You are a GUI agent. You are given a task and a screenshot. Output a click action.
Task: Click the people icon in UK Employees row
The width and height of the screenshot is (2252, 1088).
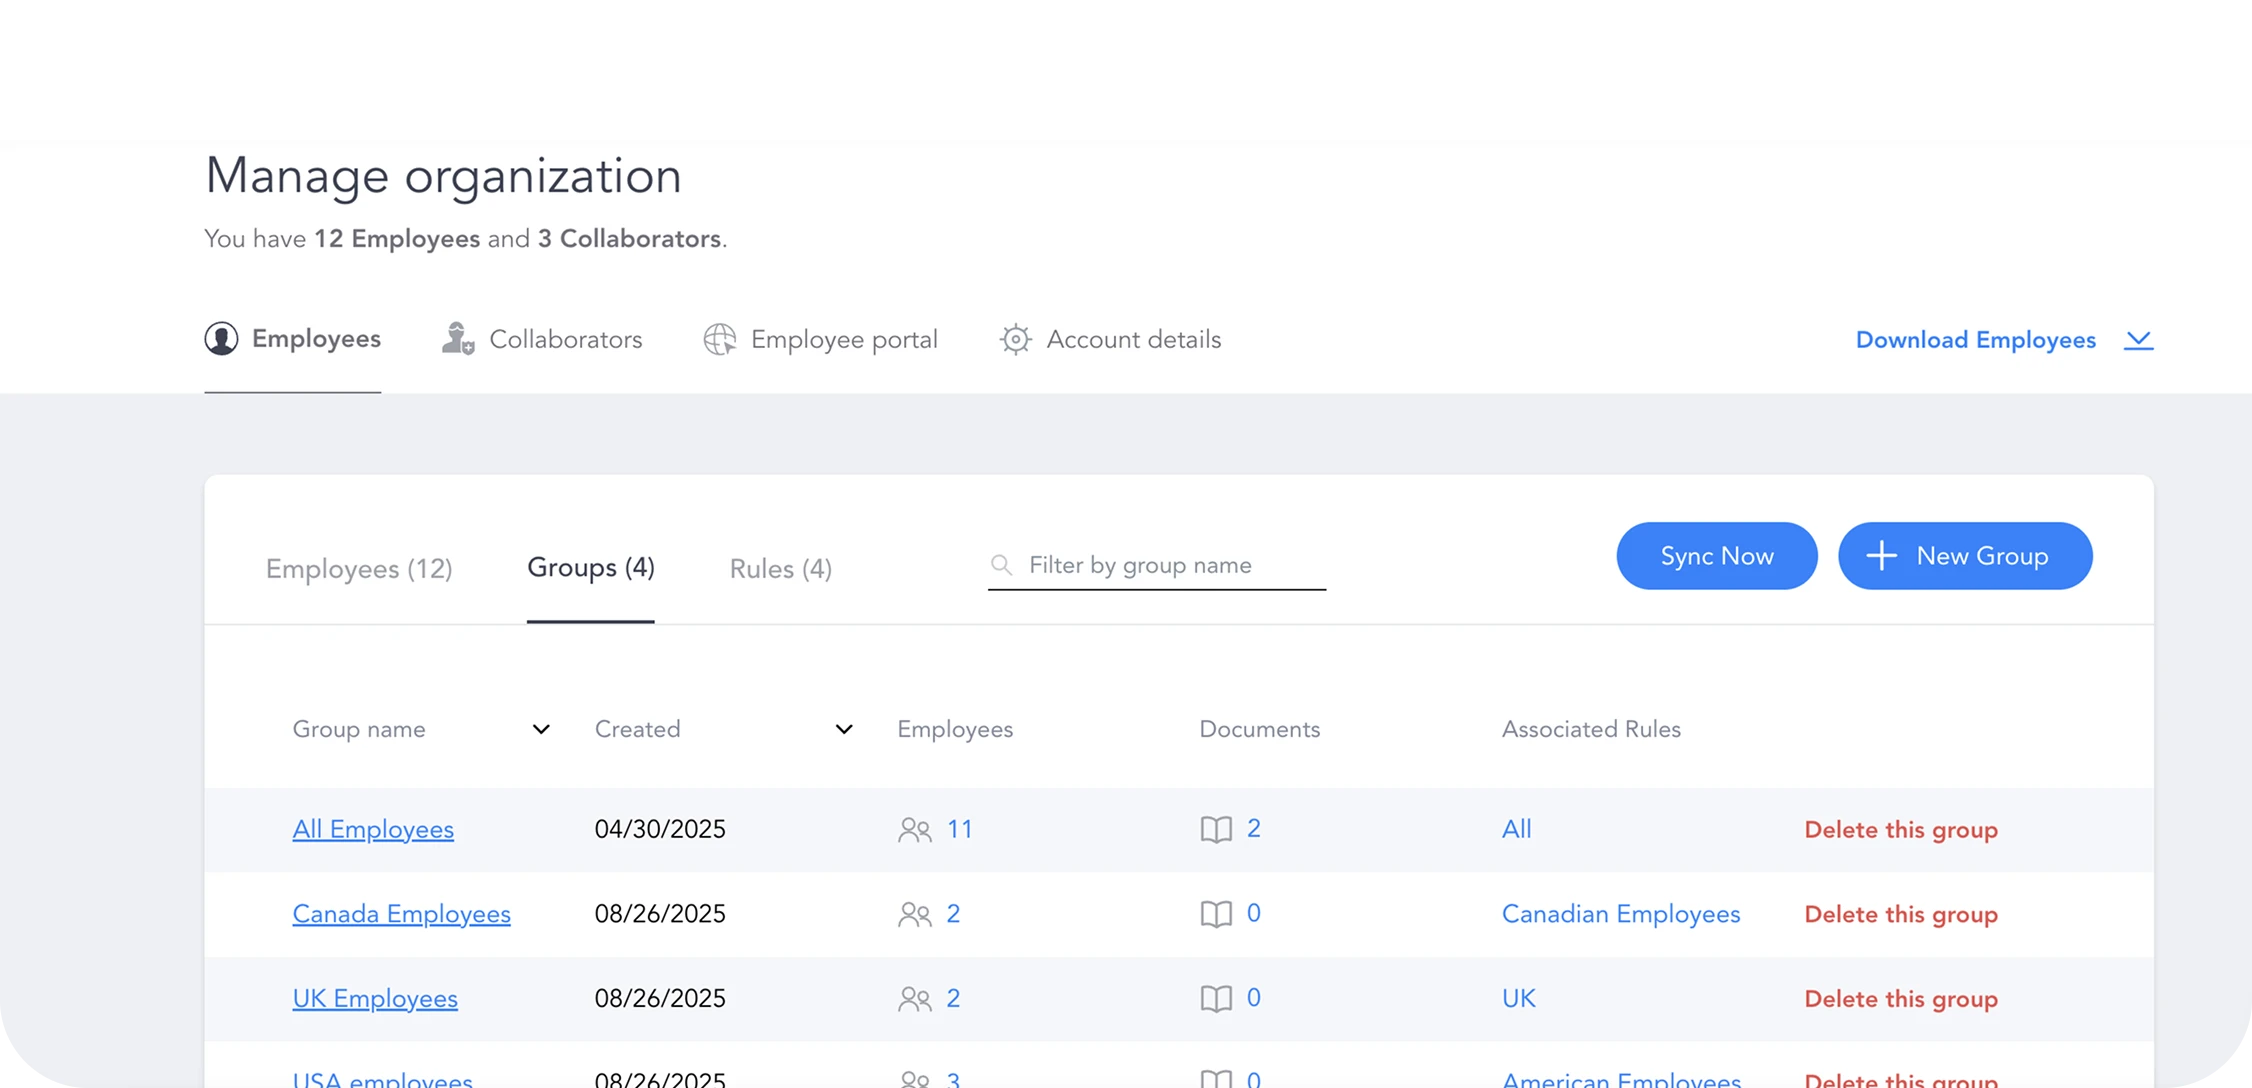914,999
